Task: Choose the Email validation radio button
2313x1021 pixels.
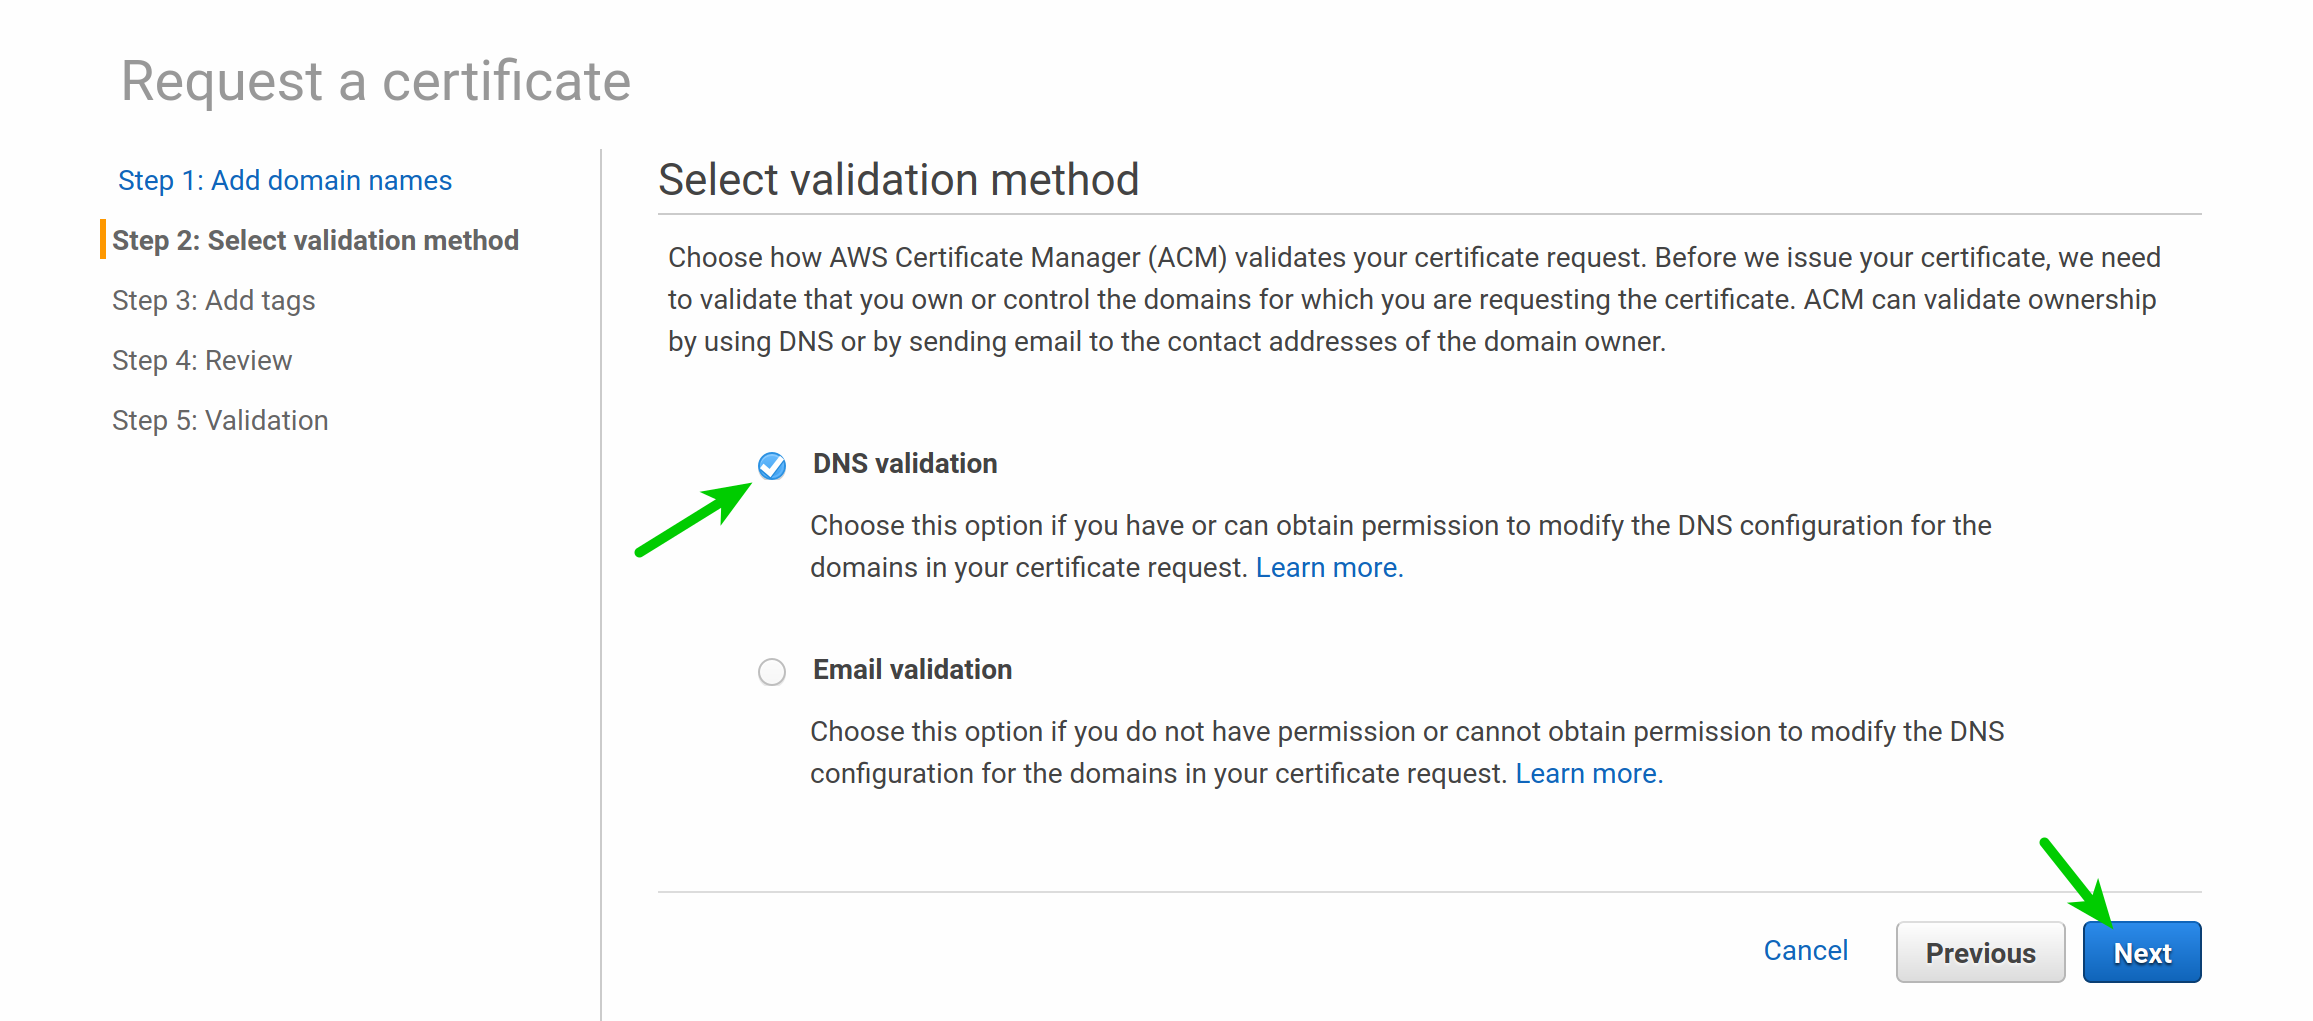Action: (x=771, y=671)
